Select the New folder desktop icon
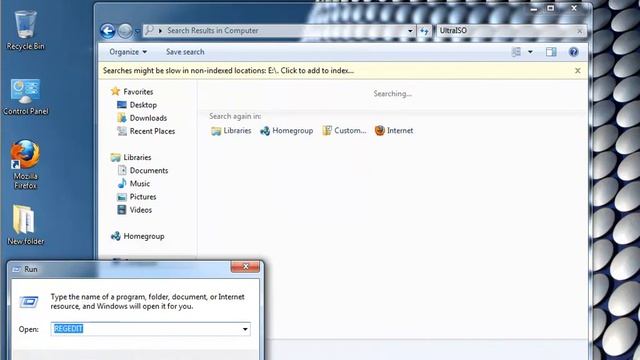 (x=25, y=225)
